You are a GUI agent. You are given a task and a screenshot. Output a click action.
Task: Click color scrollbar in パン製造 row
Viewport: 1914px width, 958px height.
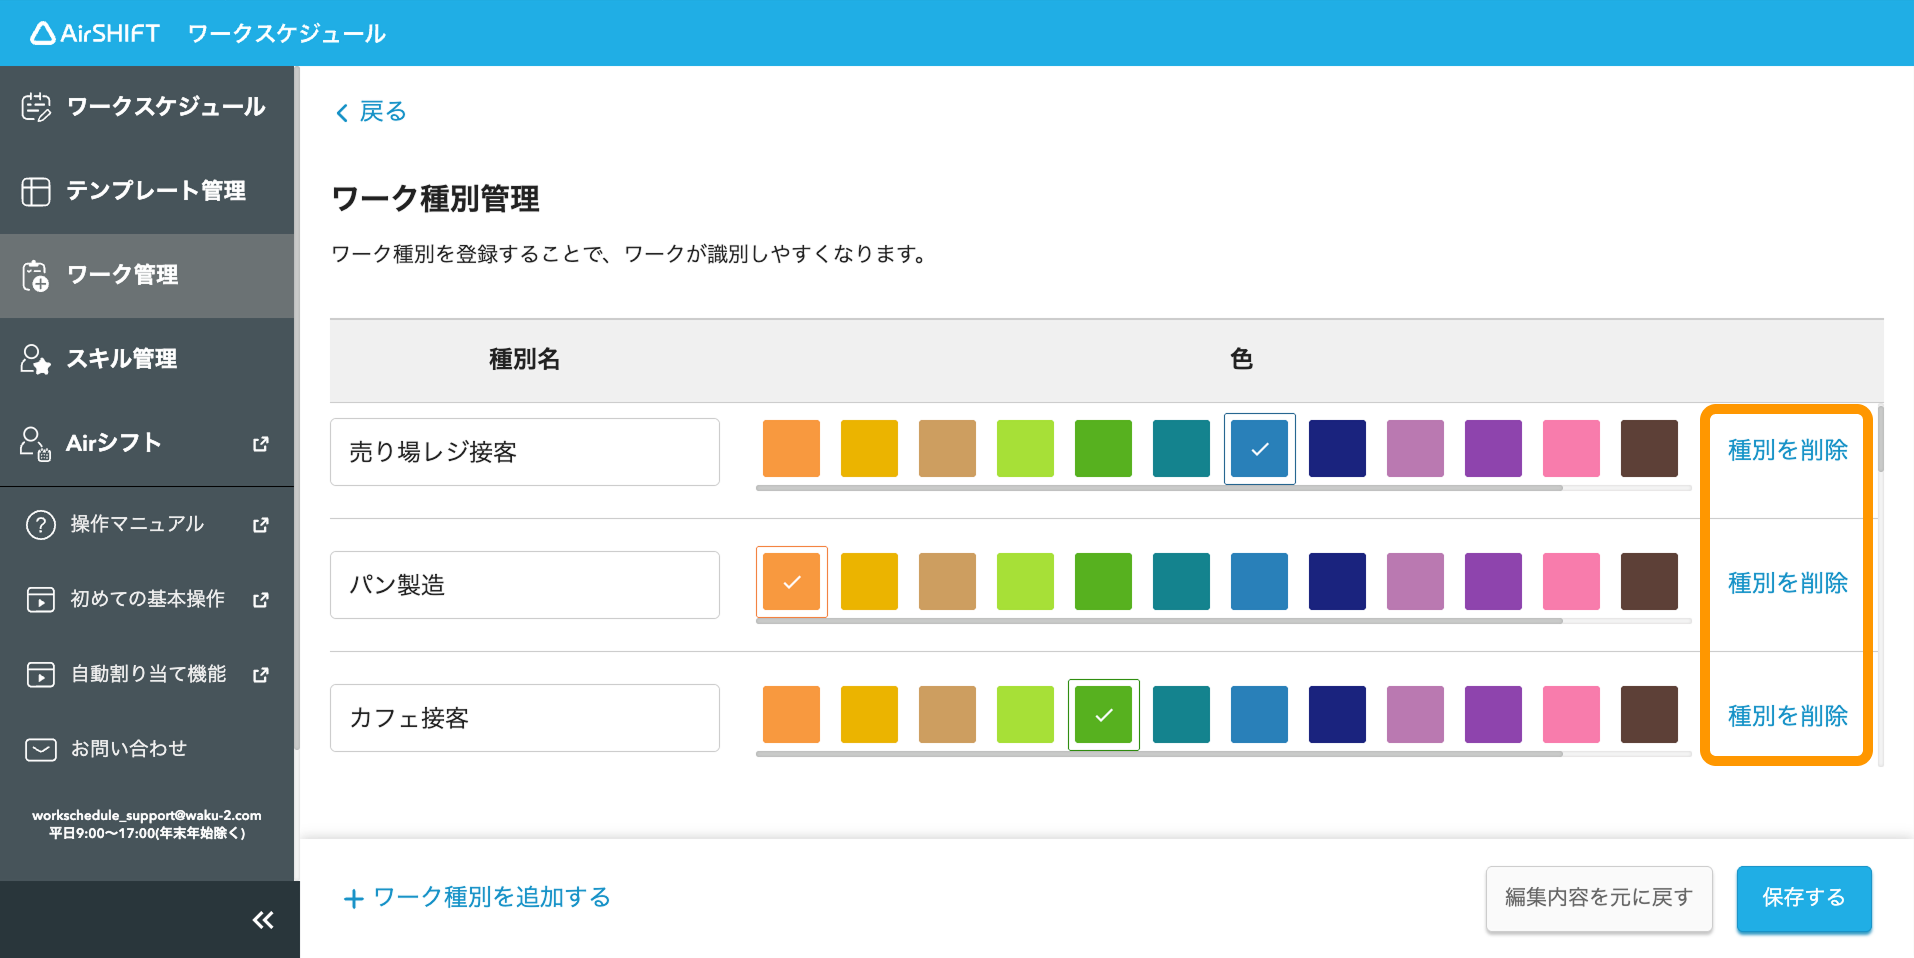coord(1159,621)
